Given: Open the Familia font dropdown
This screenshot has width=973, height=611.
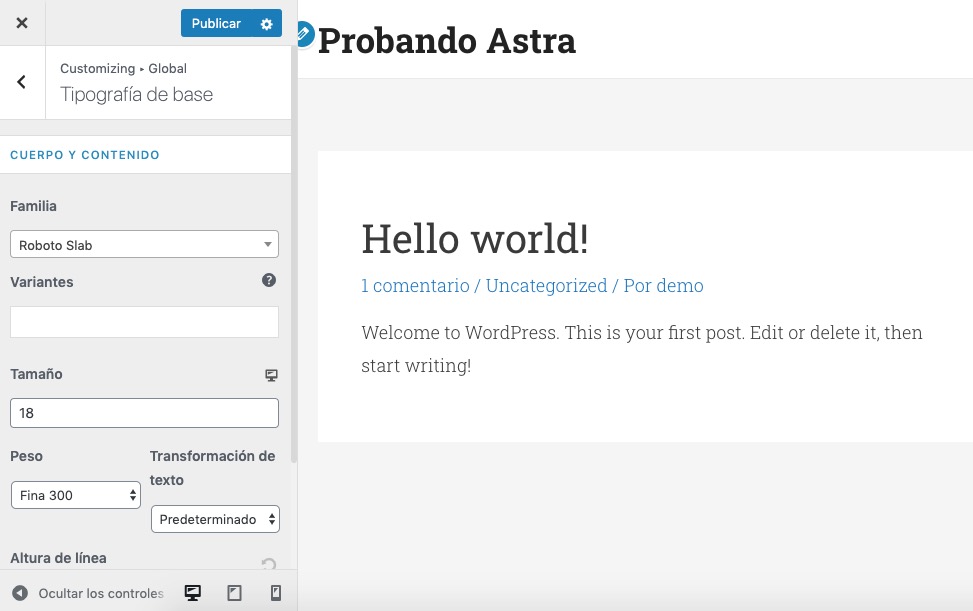Looking at the screenshot, I should (144, 244).
